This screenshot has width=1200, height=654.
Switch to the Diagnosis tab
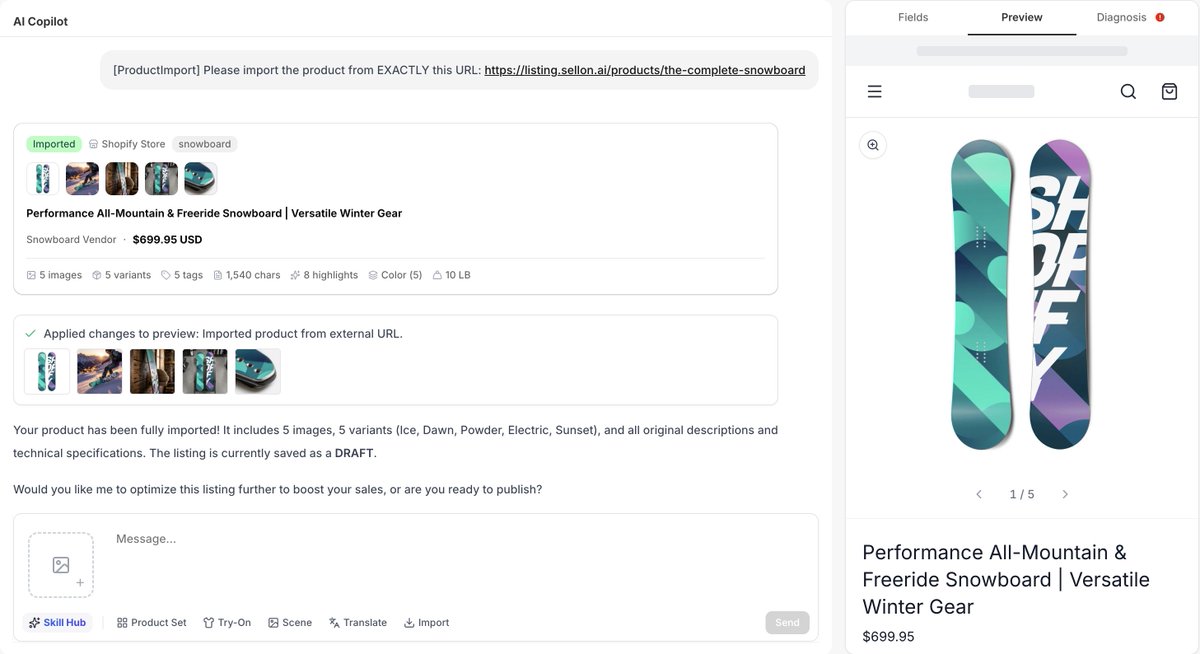[1121, 17]
